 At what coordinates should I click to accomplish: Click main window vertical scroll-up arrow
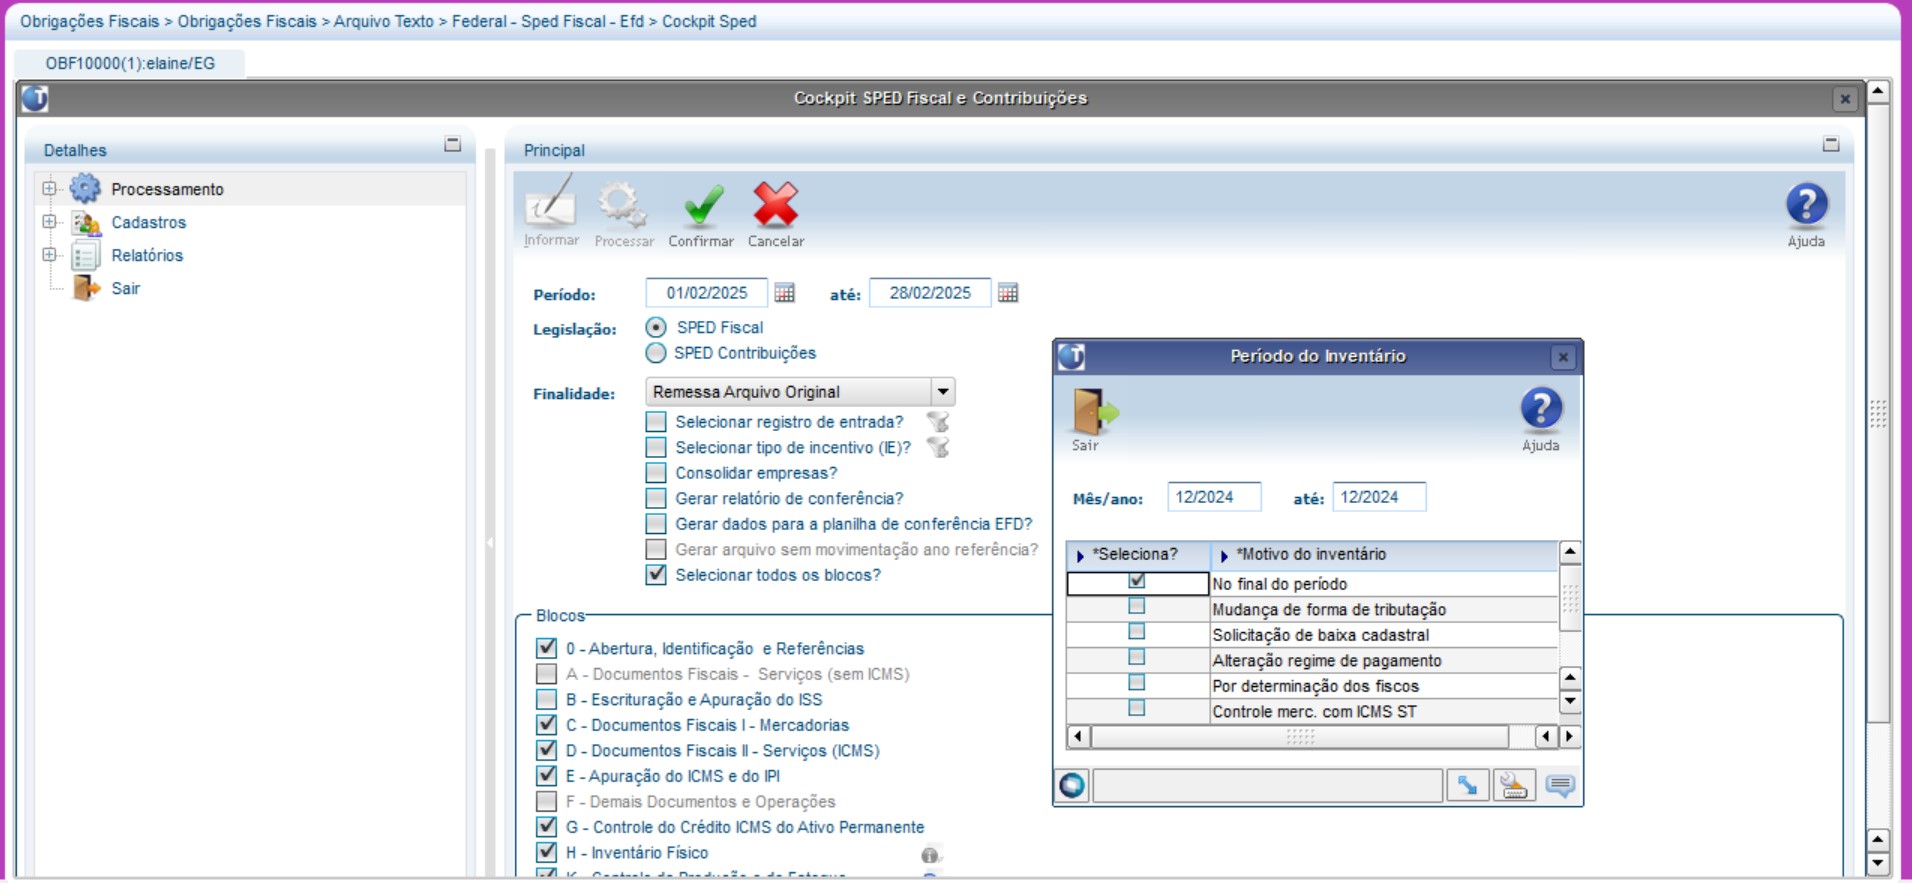(x=1879, y=92)
